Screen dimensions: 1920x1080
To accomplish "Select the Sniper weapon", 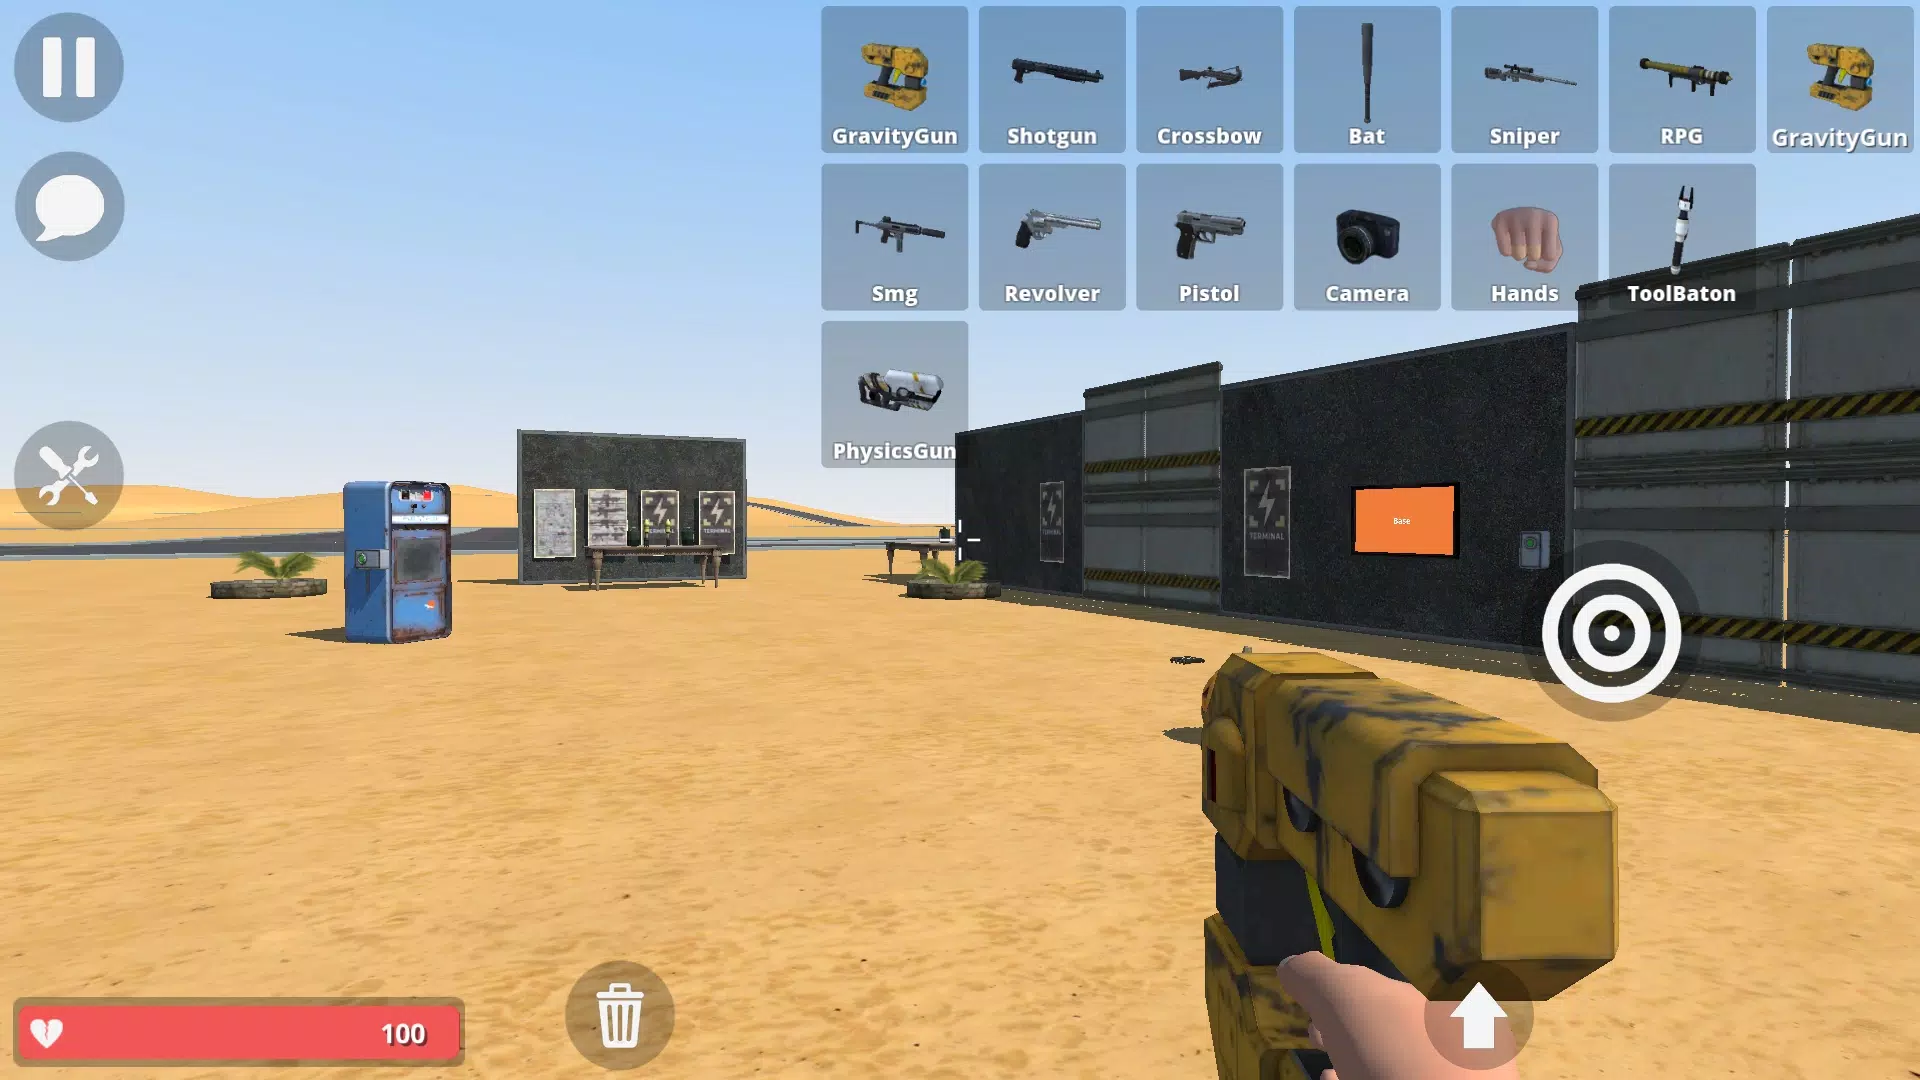I will click(x=1524, y=79).
